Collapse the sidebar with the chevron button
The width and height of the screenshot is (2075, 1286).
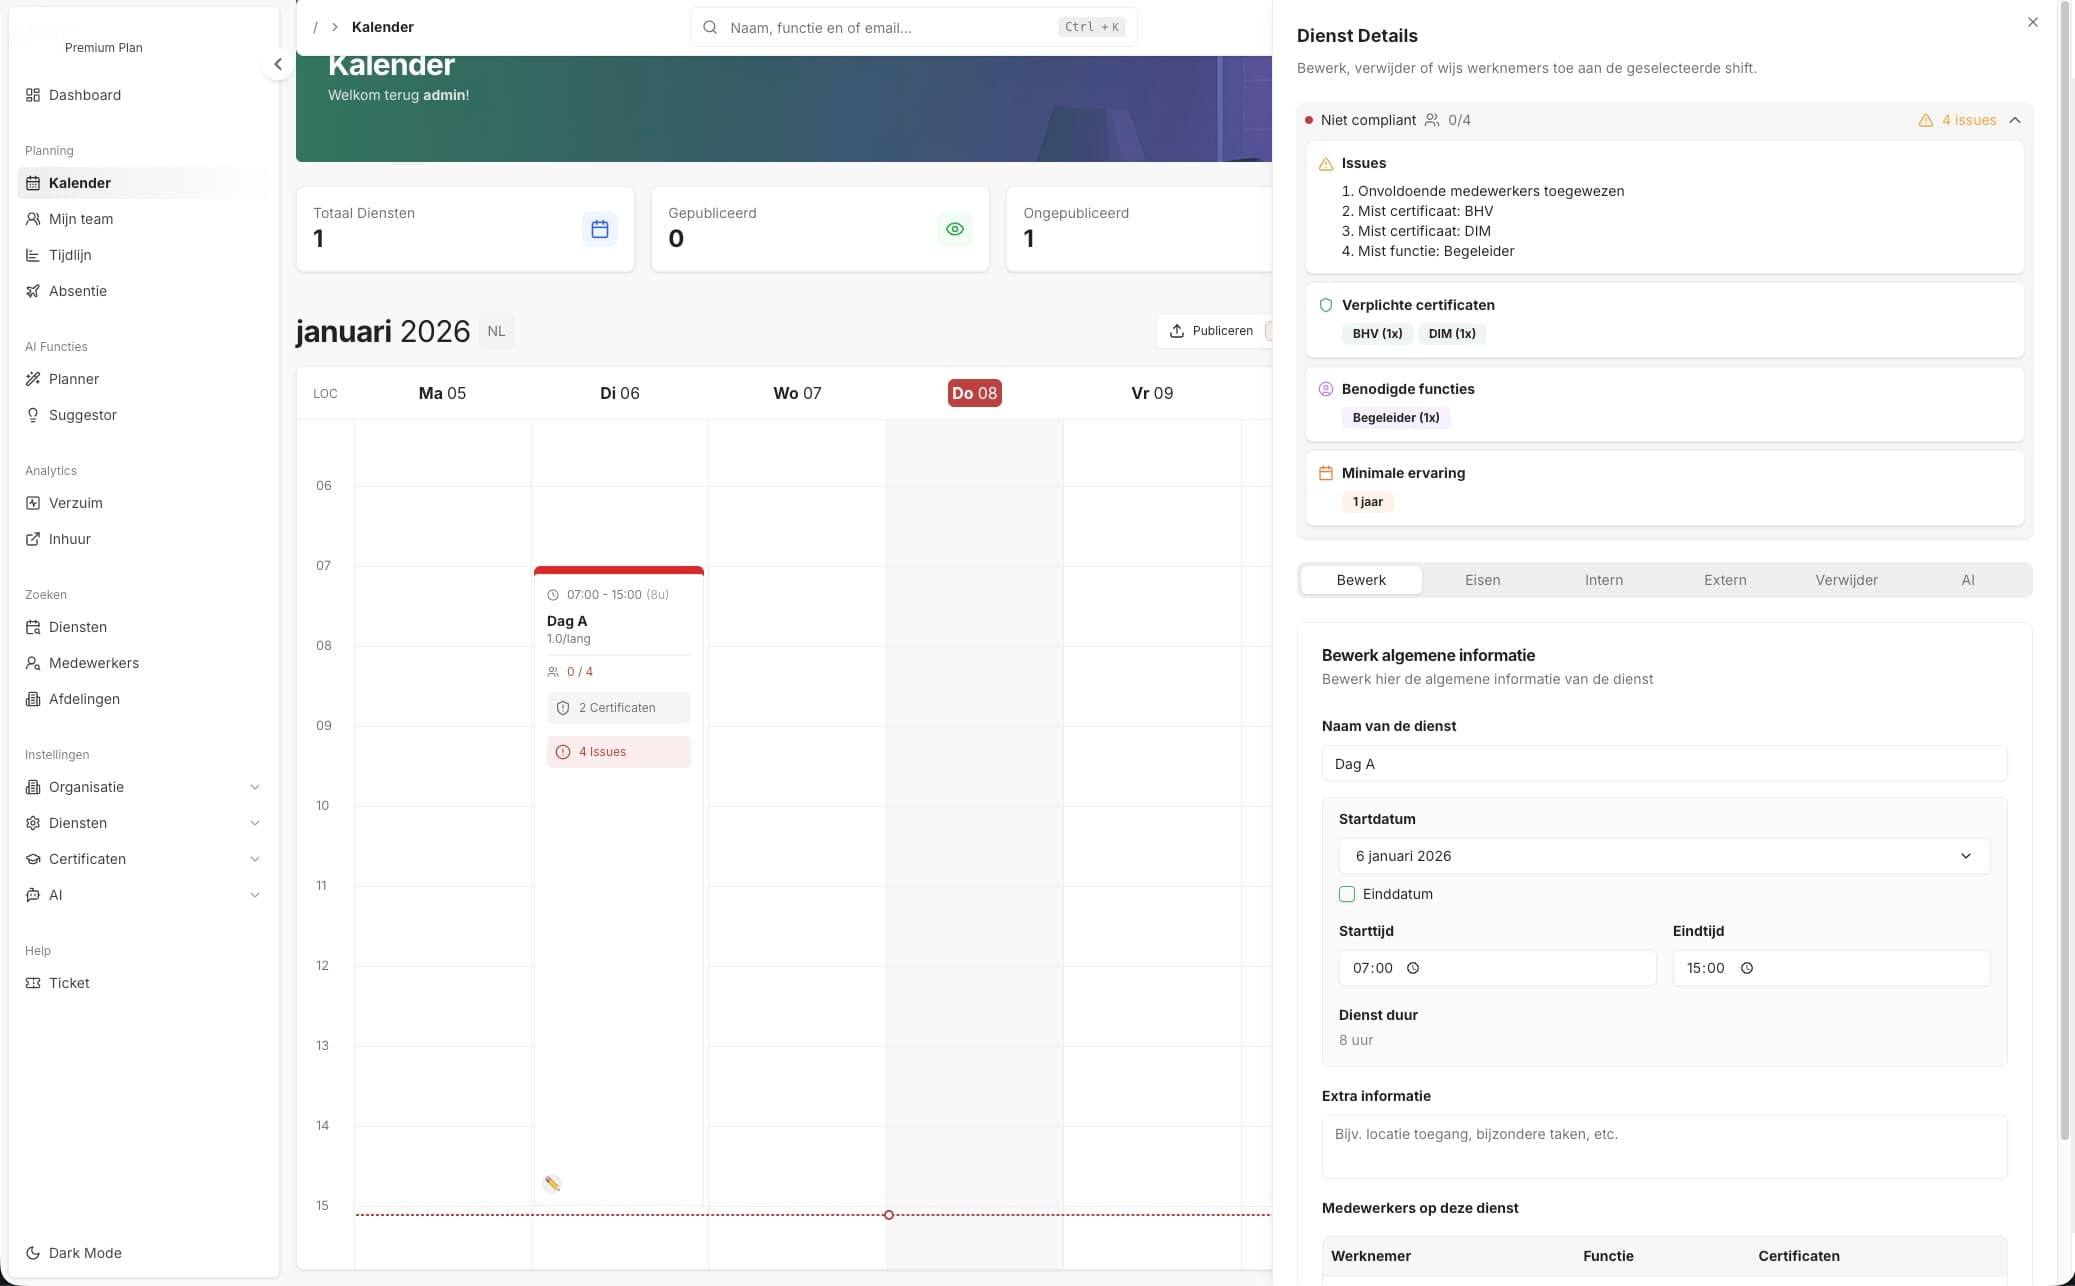pos(278,64)
